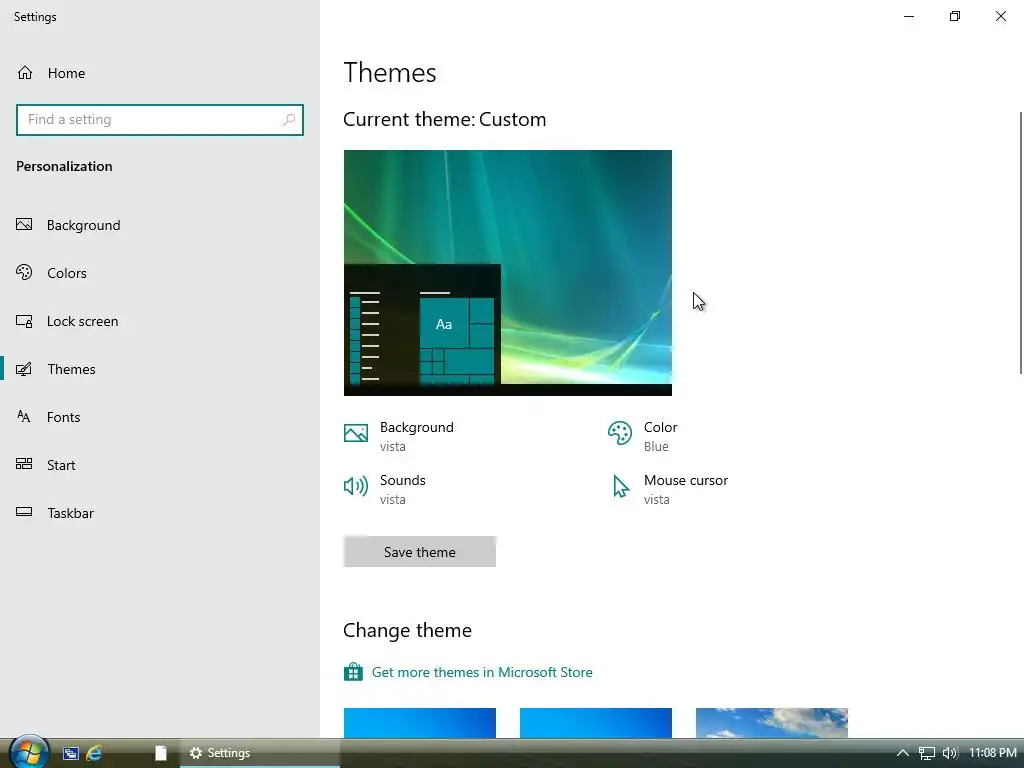Image resolution: width=1024 pixels, height=768 pixels.
Task: Click the search magnifier in Find a setting
Action: click(x=289, y=120)
